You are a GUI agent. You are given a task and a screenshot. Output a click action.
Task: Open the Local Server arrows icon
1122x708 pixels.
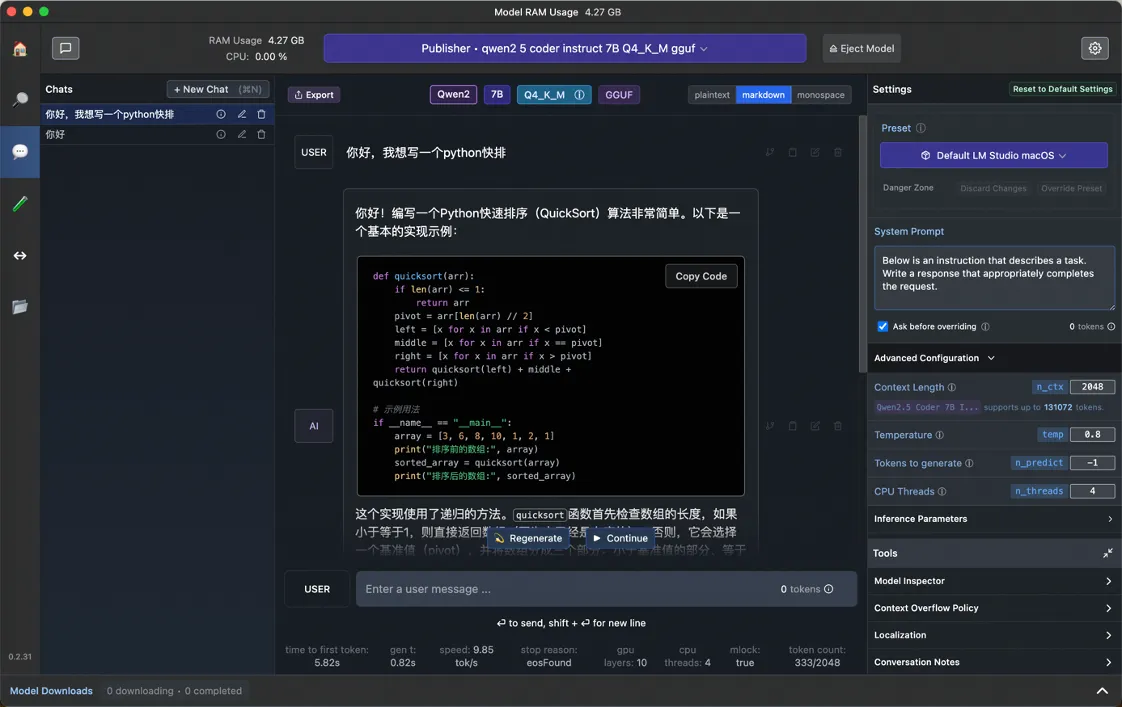(20, 256)
